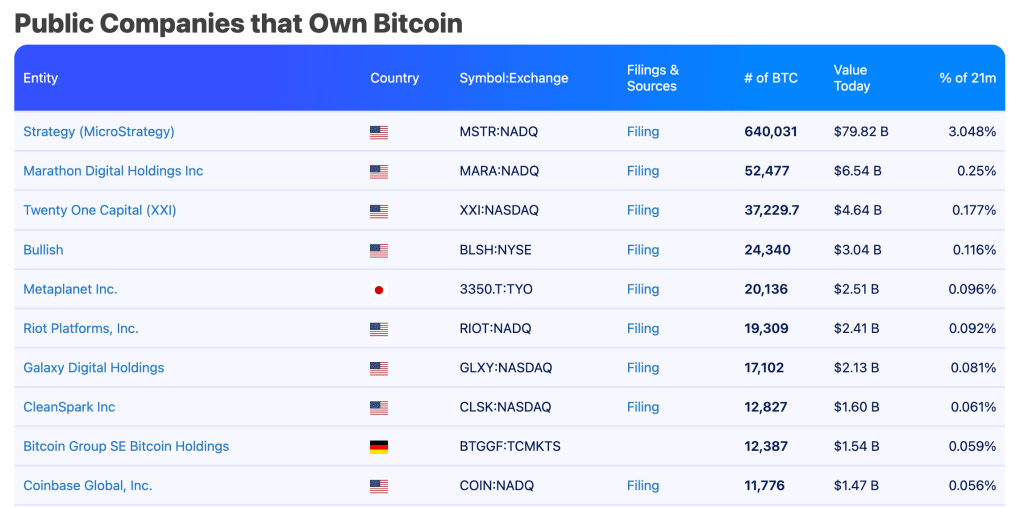Click the US flag in the Strategy row
Screen dimensions: 1024x507
click(x=378, y=132)
